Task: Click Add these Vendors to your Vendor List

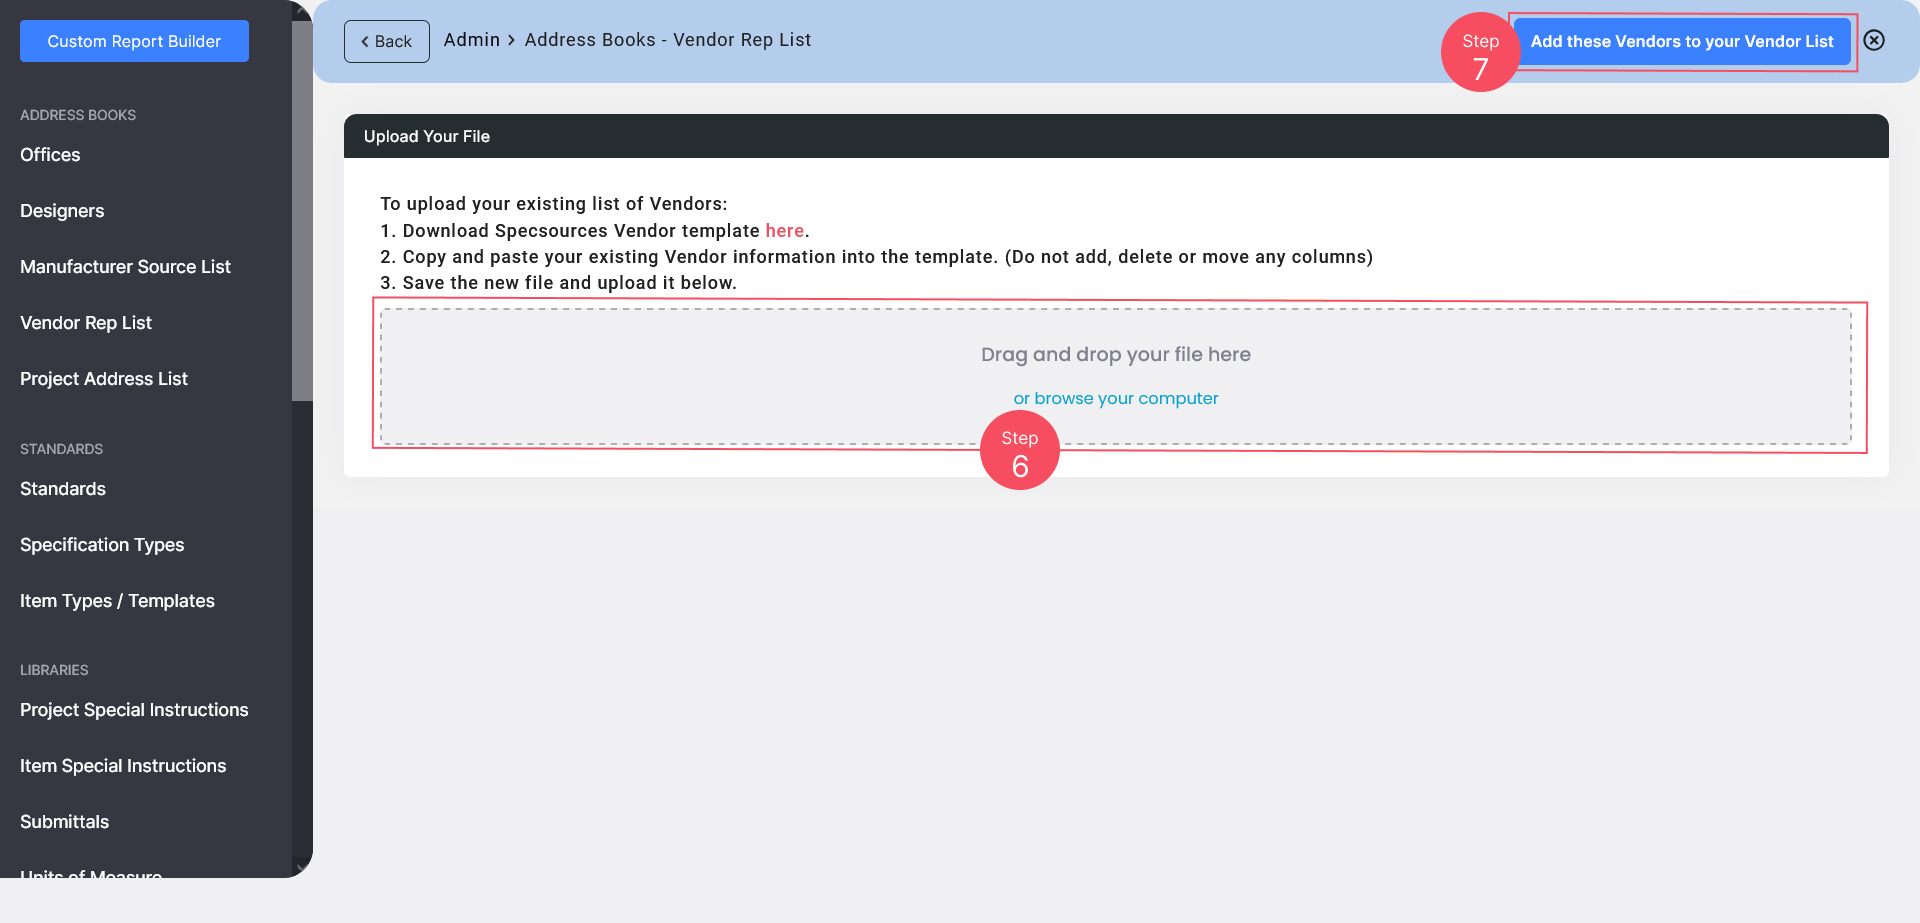Action: pyautogui.click(x=1682, y=41)
